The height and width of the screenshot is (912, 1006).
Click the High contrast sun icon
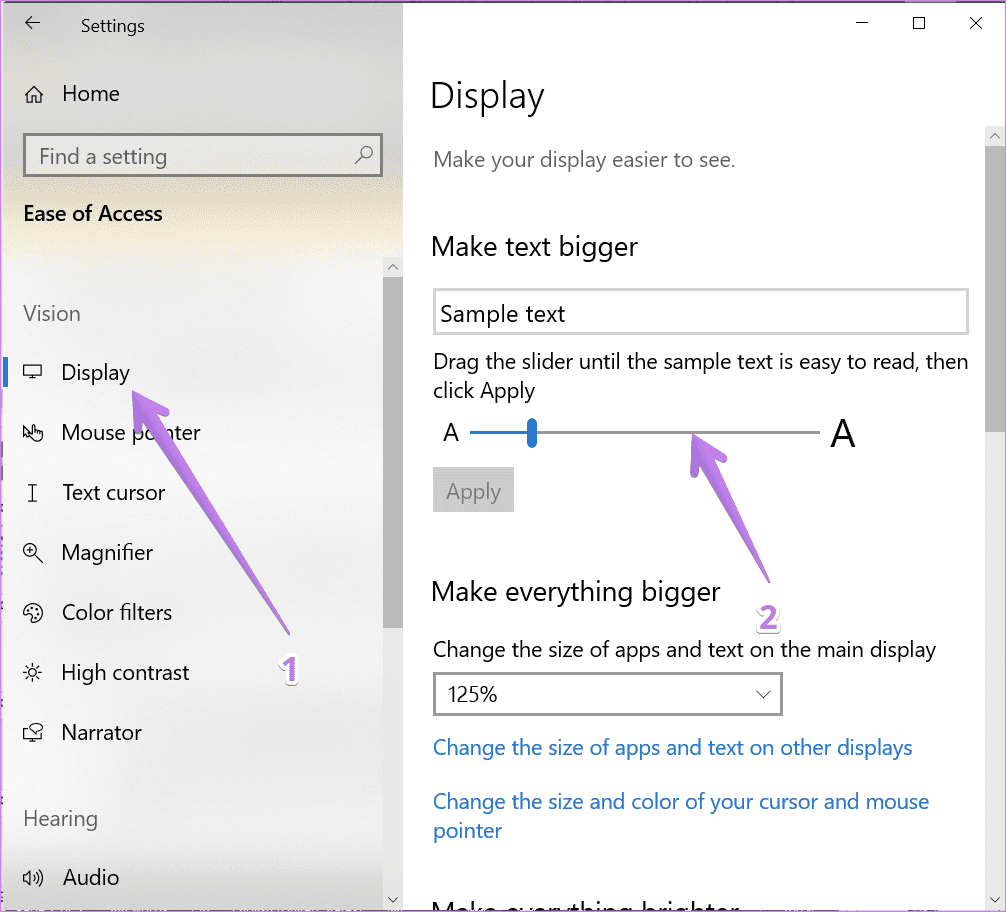[x=33, y=673]
